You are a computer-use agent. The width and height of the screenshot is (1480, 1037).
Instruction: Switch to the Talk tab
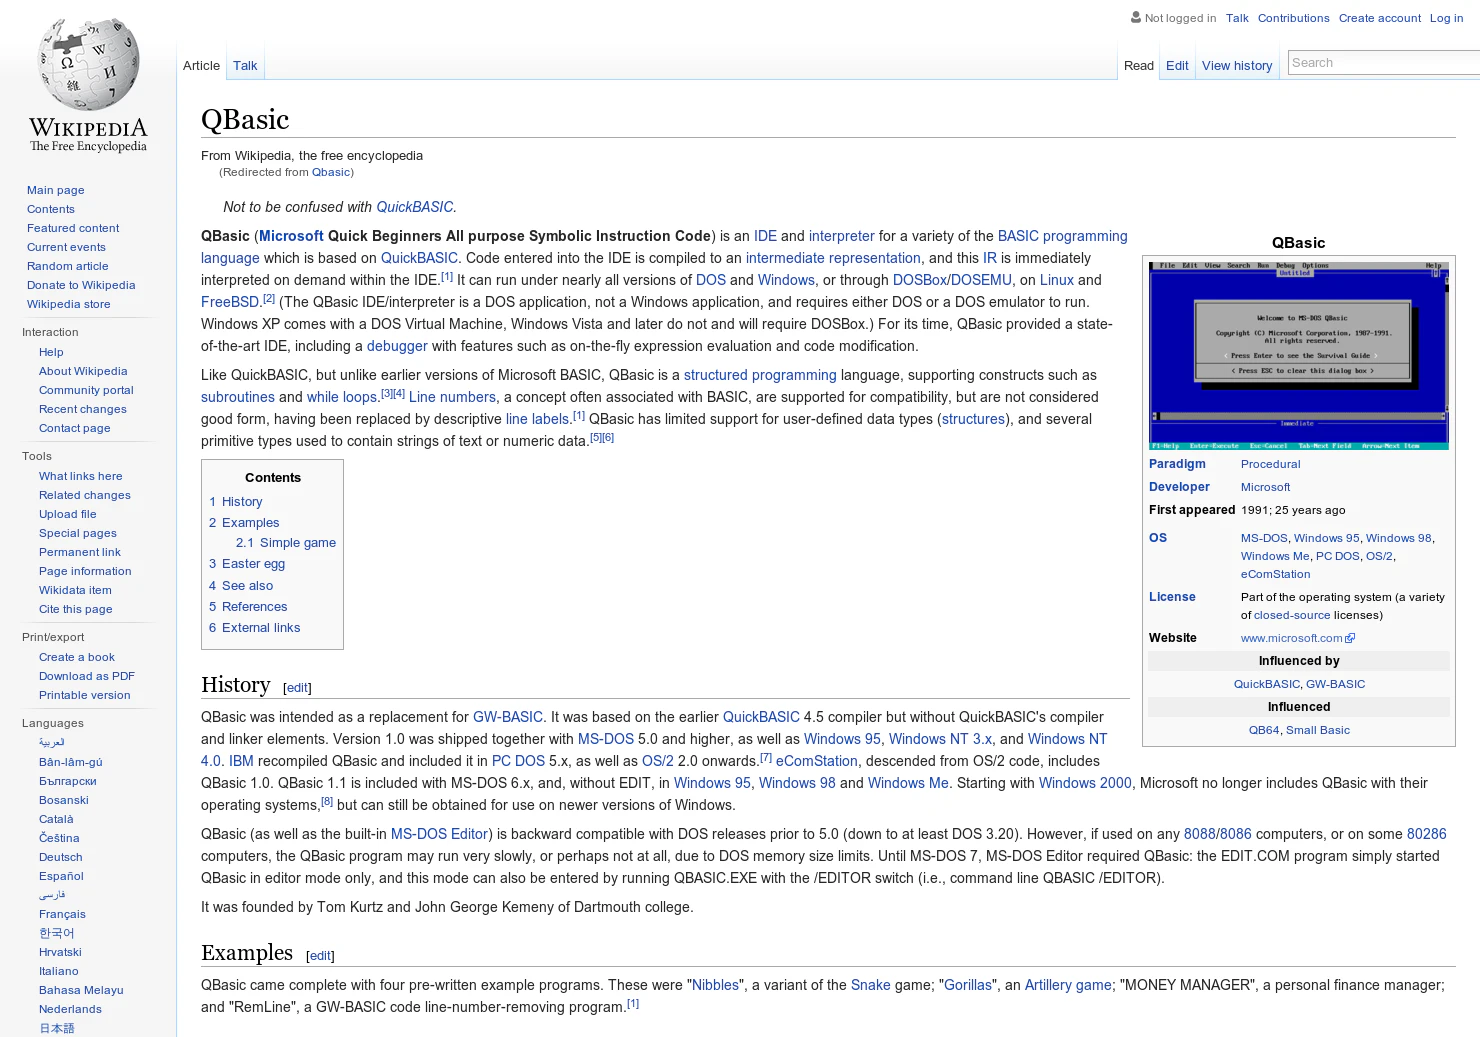tap(245, 66)
